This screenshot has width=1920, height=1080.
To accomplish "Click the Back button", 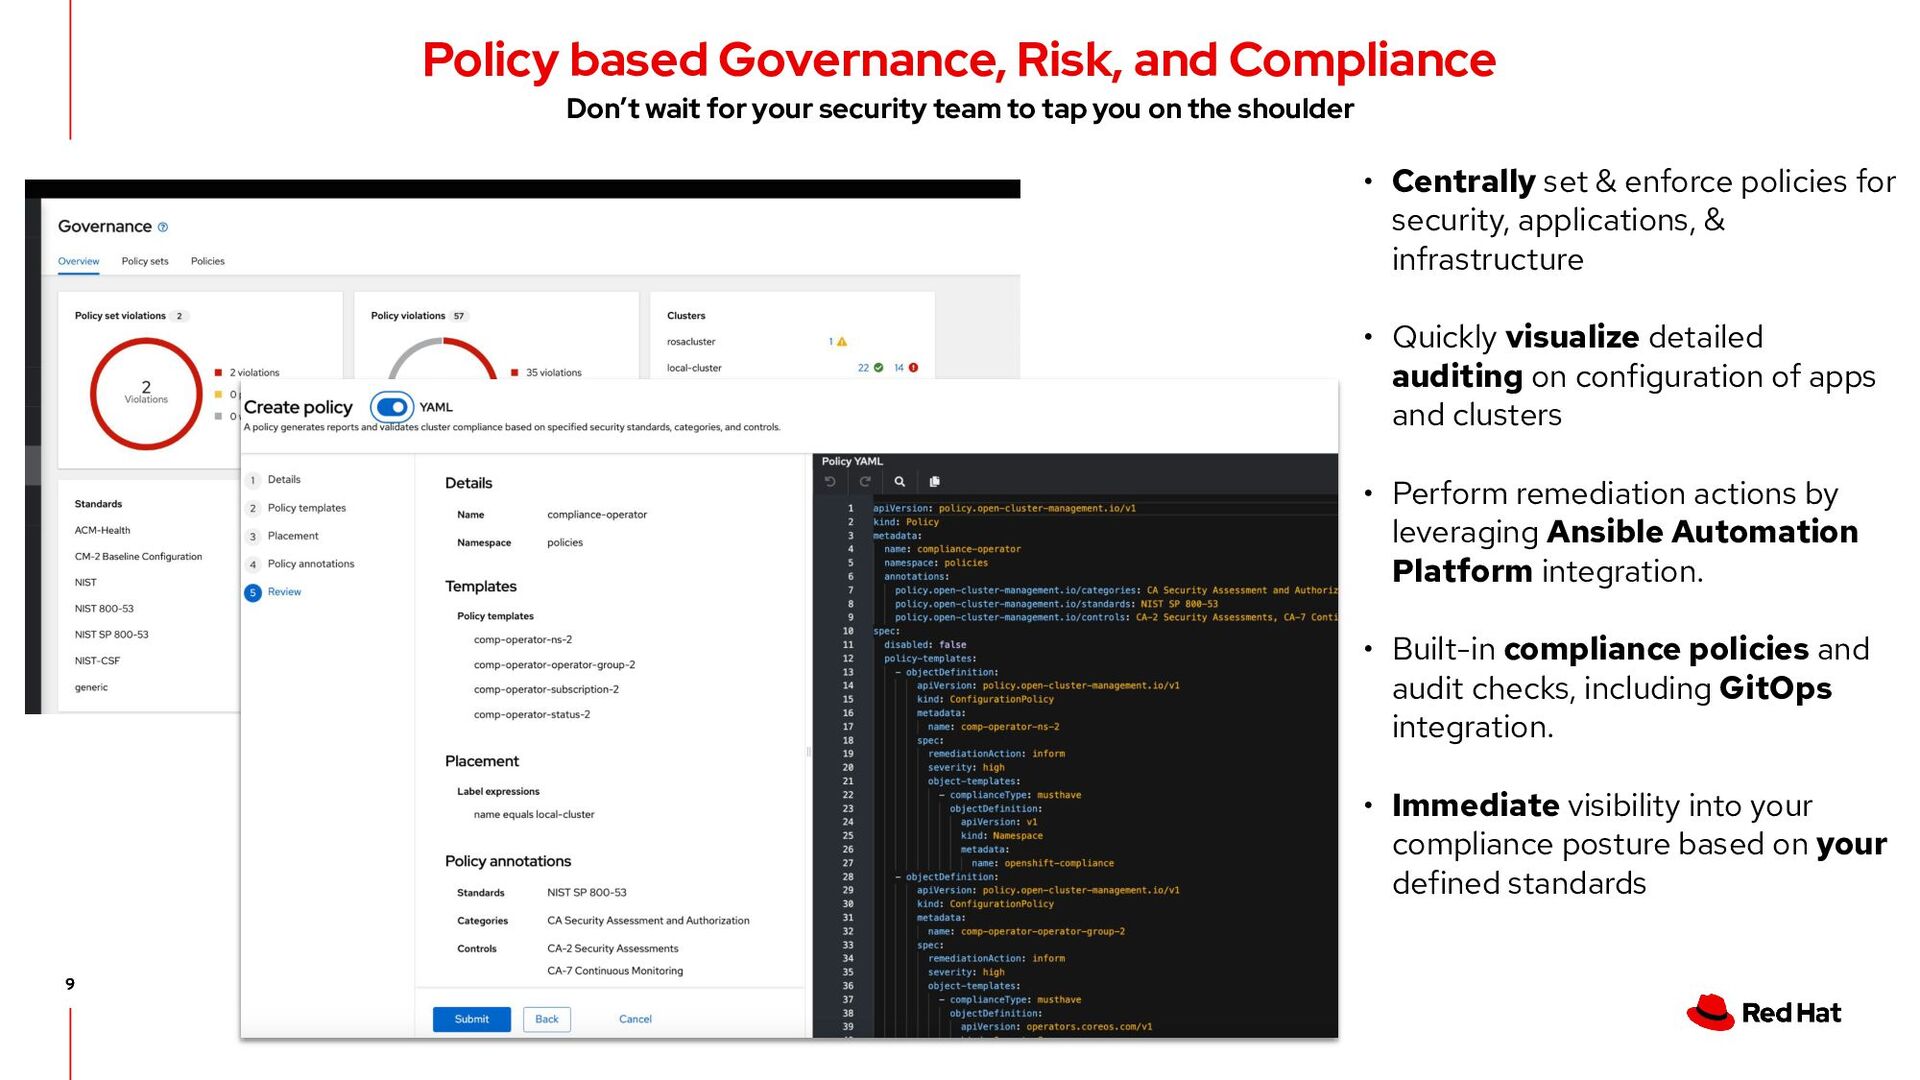I will pos(546,1019).
